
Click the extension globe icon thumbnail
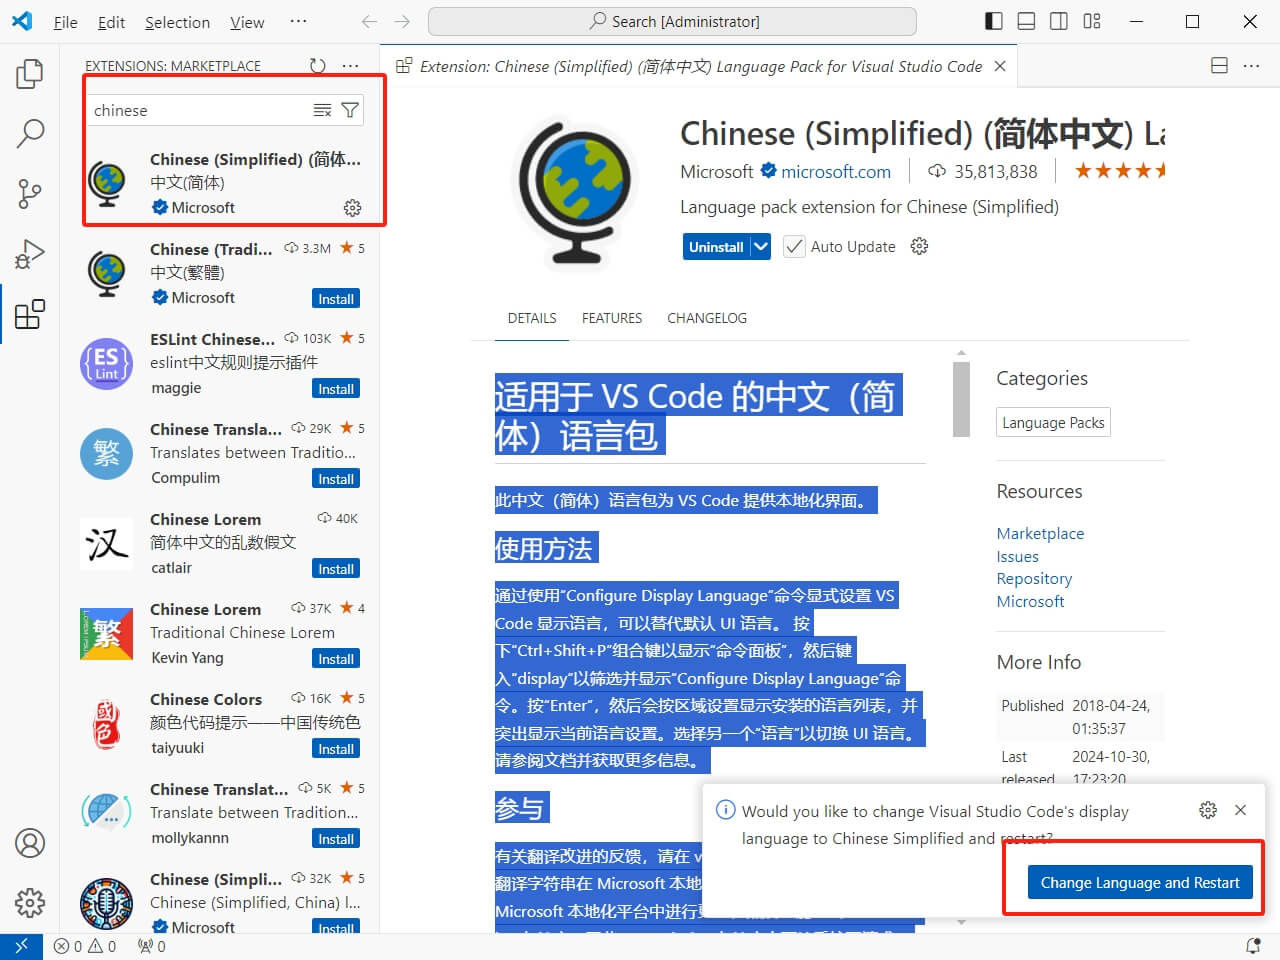point(575,195)
